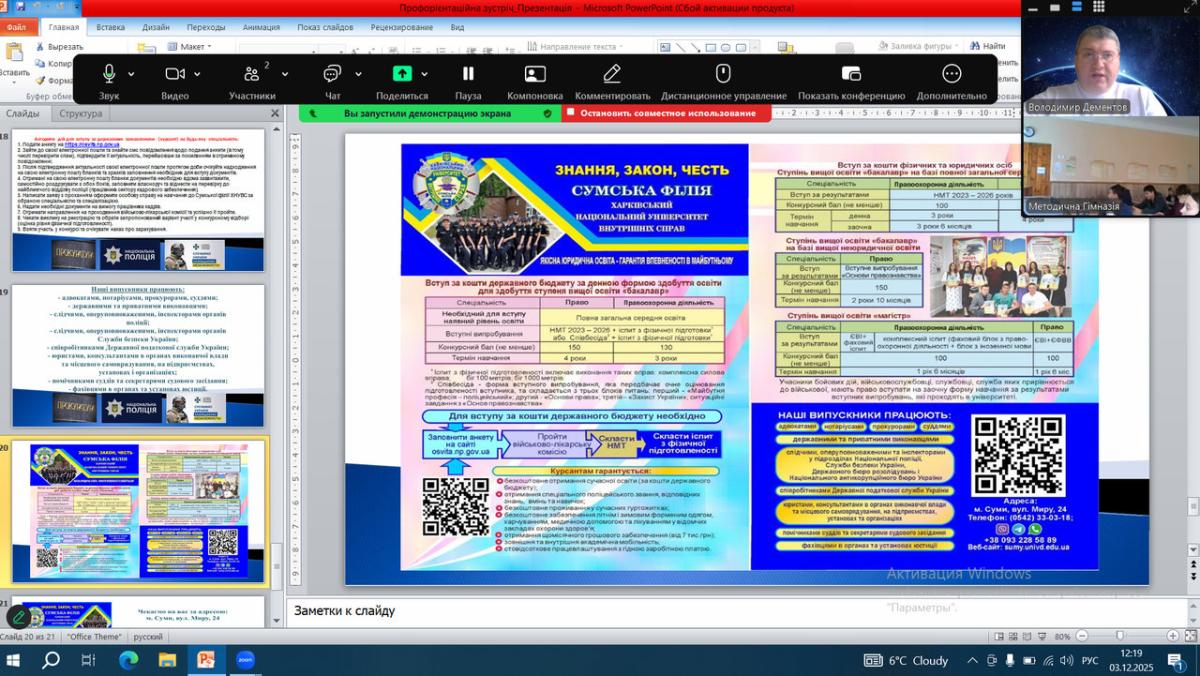1200x676 pixels.
Task: Open the Zoom participants panel
Action: [251, 75]
